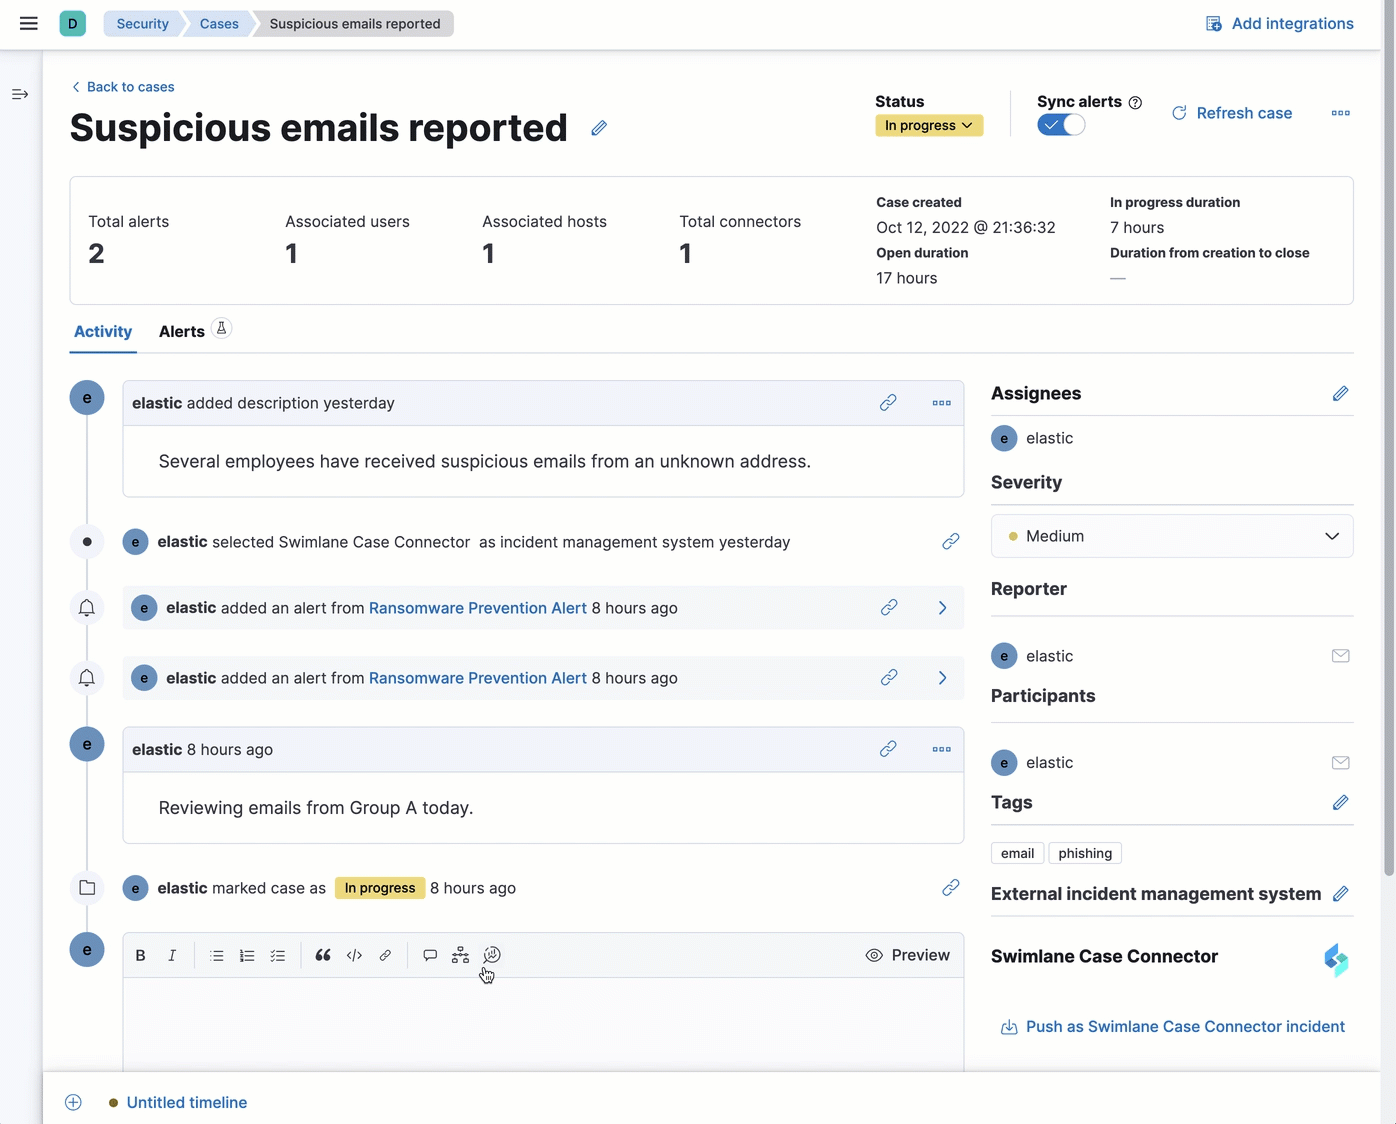Edit tags with the pencil icon
Image resolution: width=1396 pixels, height=1124 pixels.
(1340, 803)
